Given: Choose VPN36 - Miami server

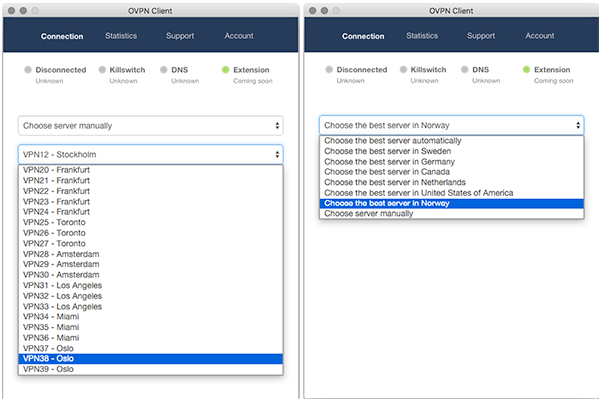Looking at the screenshot, I should (x=150, y=338).
